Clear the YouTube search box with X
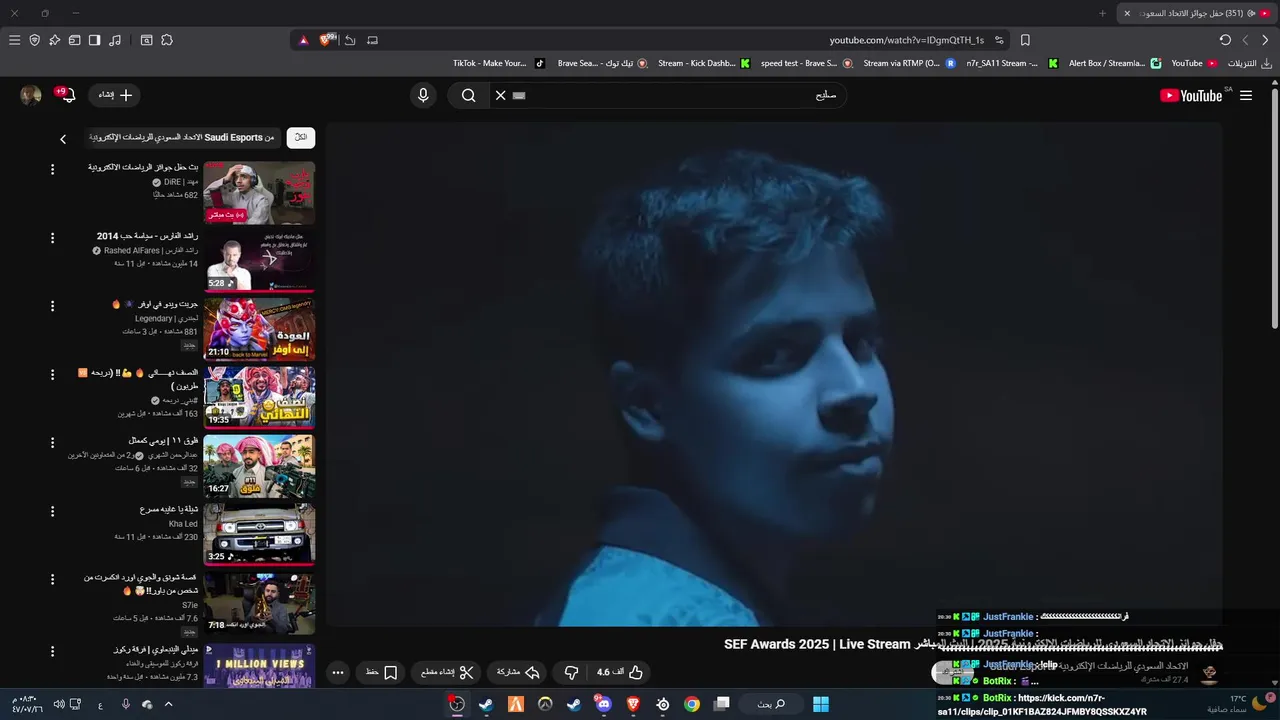Viewport: 1280px width, 720px height. (500, 95)
